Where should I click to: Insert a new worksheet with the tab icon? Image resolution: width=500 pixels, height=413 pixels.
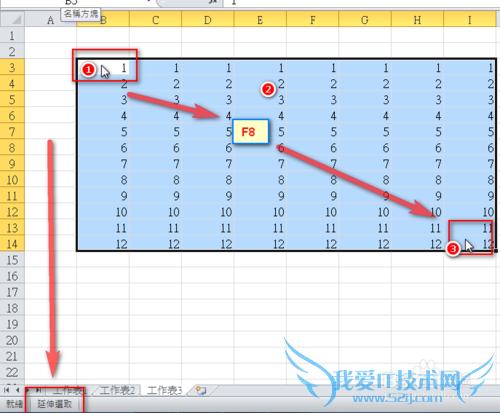click(x=201, y=390)
